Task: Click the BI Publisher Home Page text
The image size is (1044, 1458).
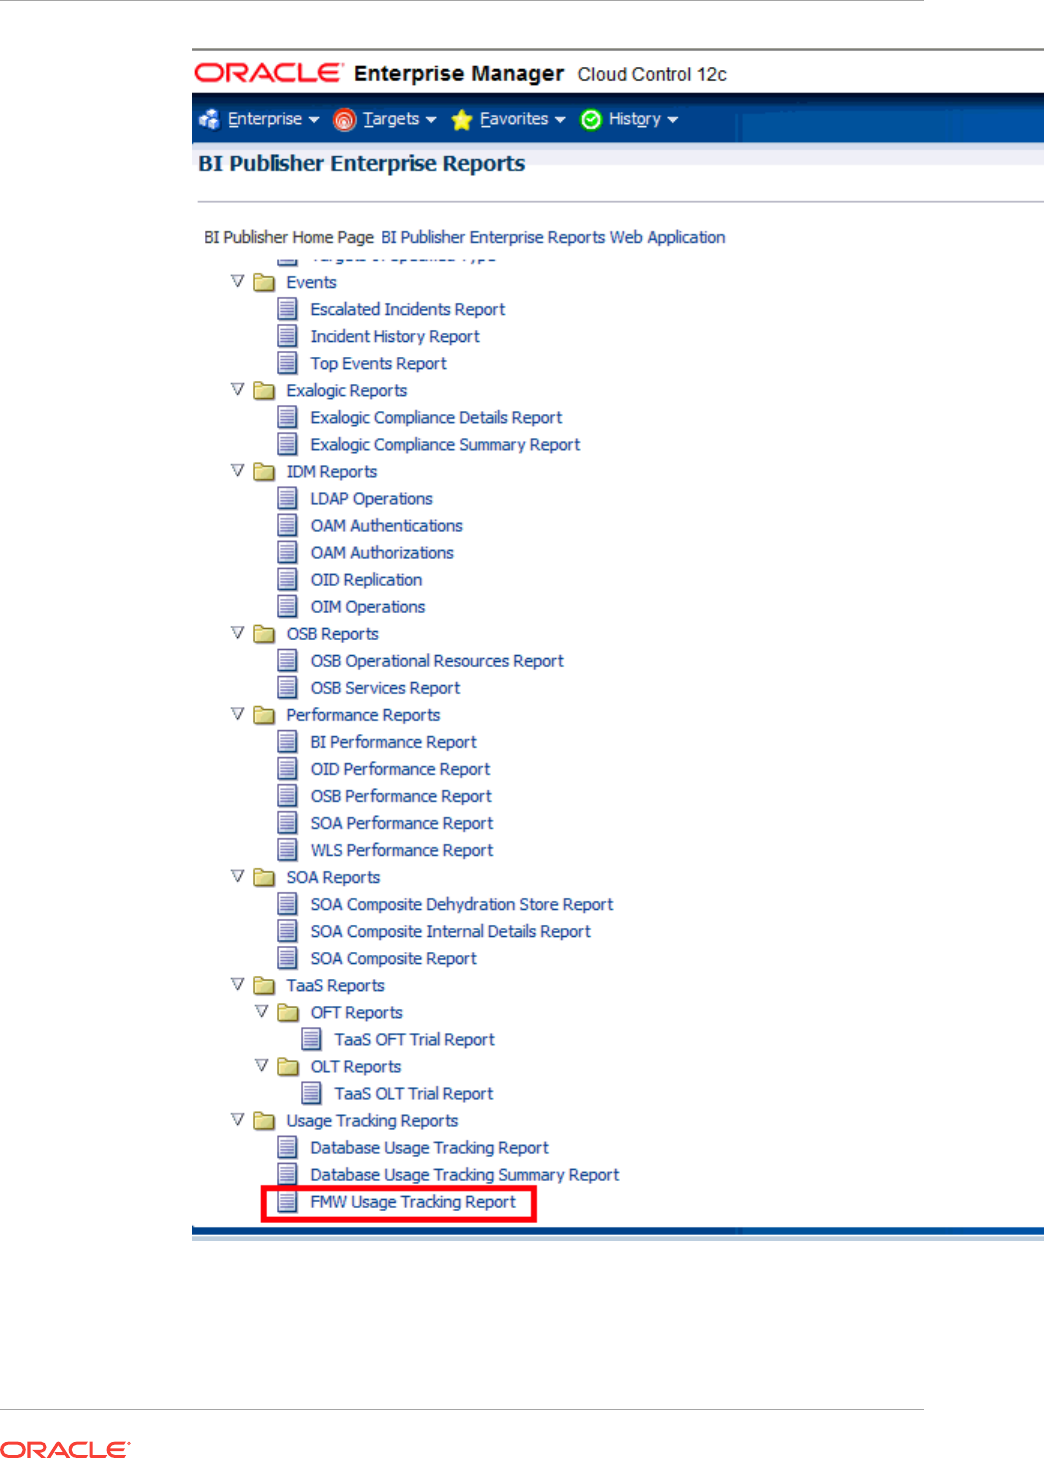Action: pos(289,237)
